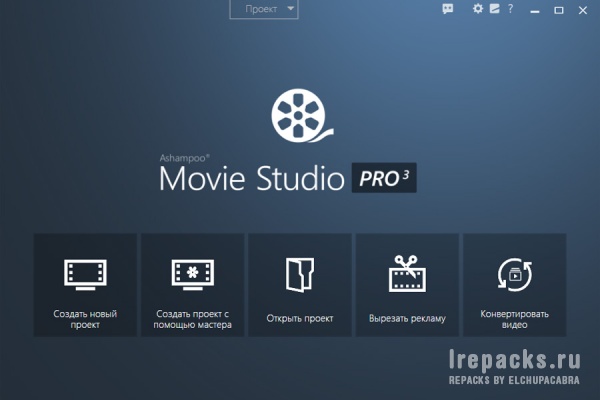Click the skin/theme icon next to the gear

click(x=494, y=8)
